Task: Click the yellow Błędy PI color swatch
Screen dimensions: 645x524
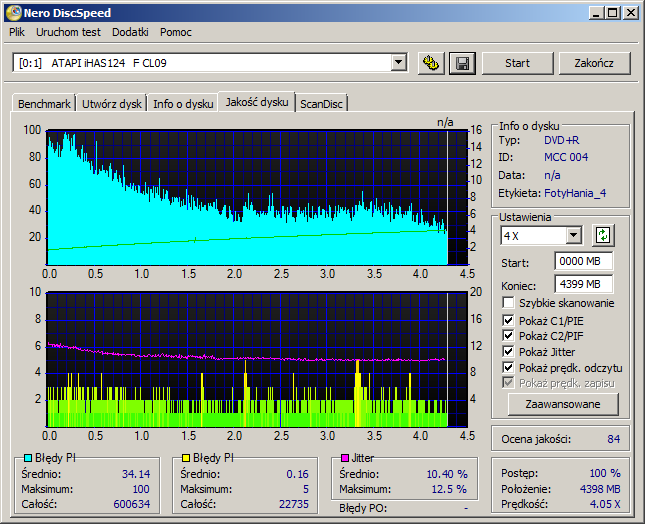Action: 186,458
